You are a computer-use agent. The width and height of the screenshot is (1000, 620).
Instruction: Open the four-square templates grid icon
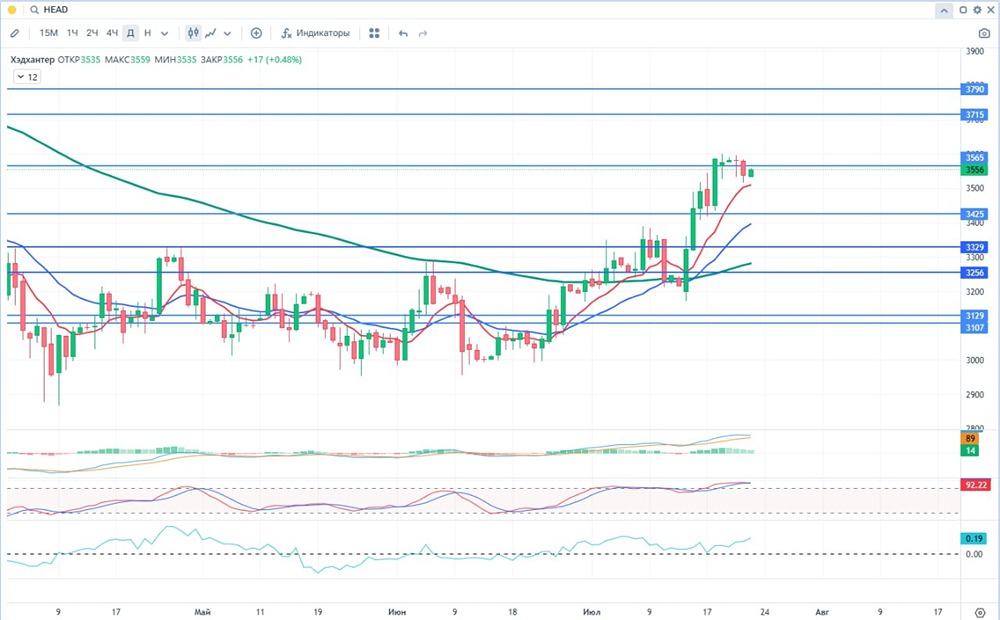[x=374, y=33]
